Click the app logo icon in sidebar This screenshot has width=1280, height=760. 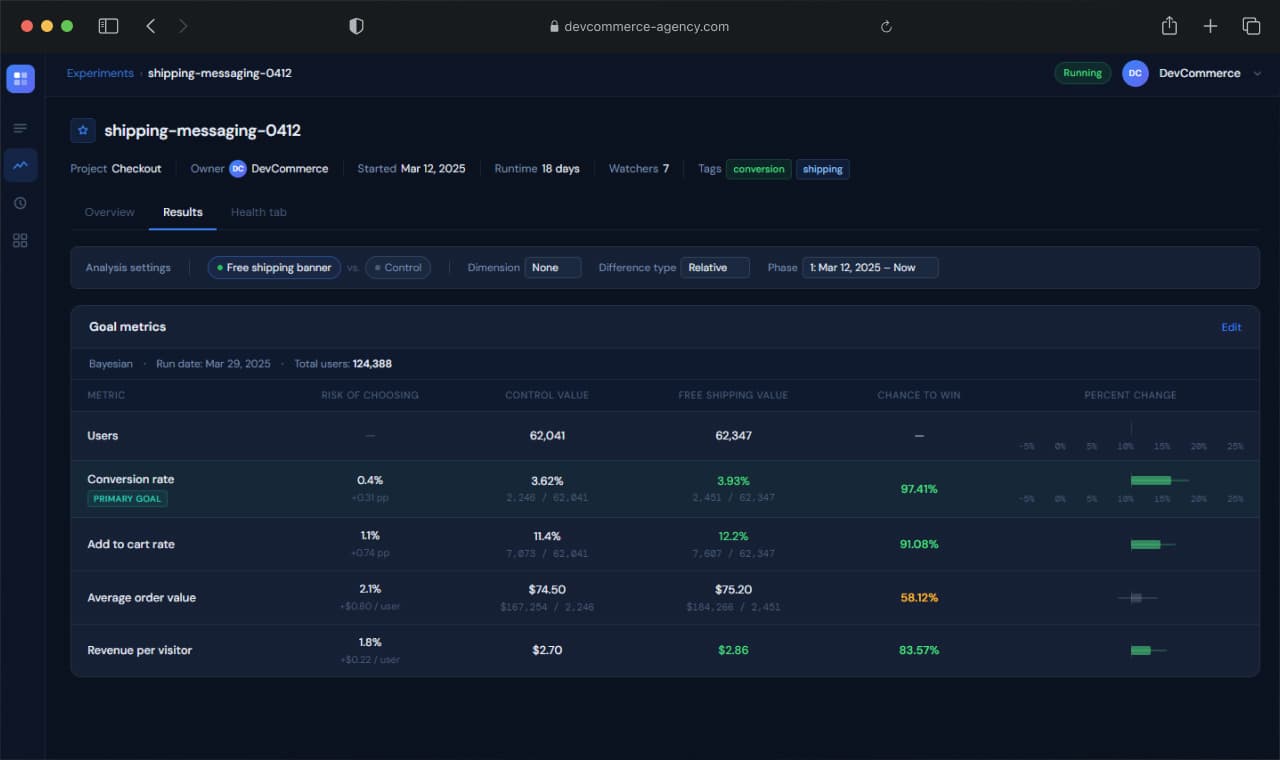[x=20, y=79]
